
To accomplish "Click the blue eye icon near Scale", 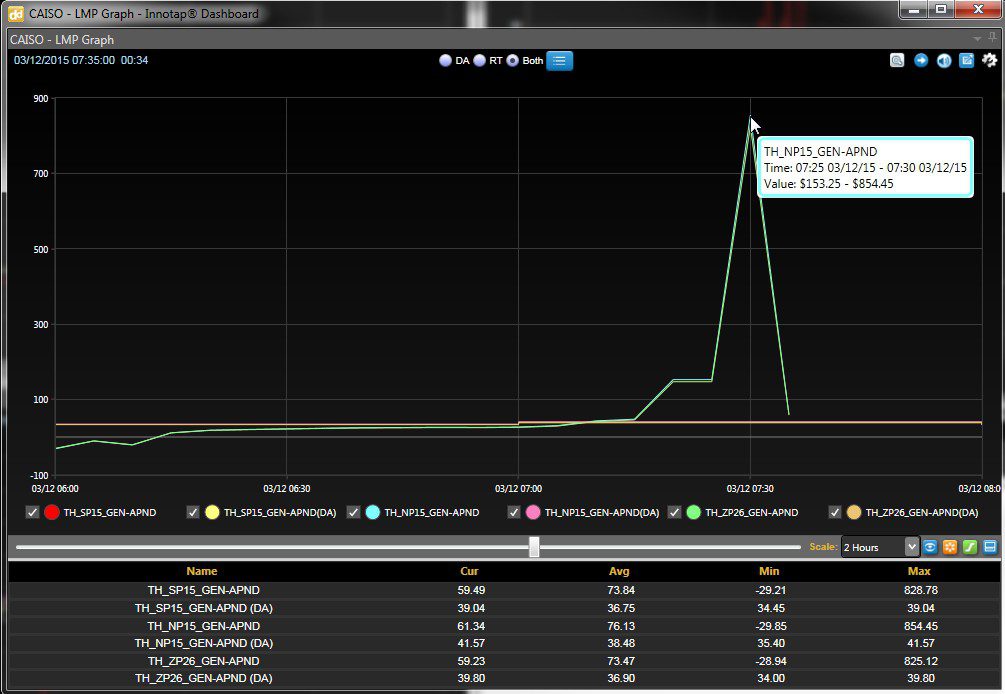I will point(930,547).
